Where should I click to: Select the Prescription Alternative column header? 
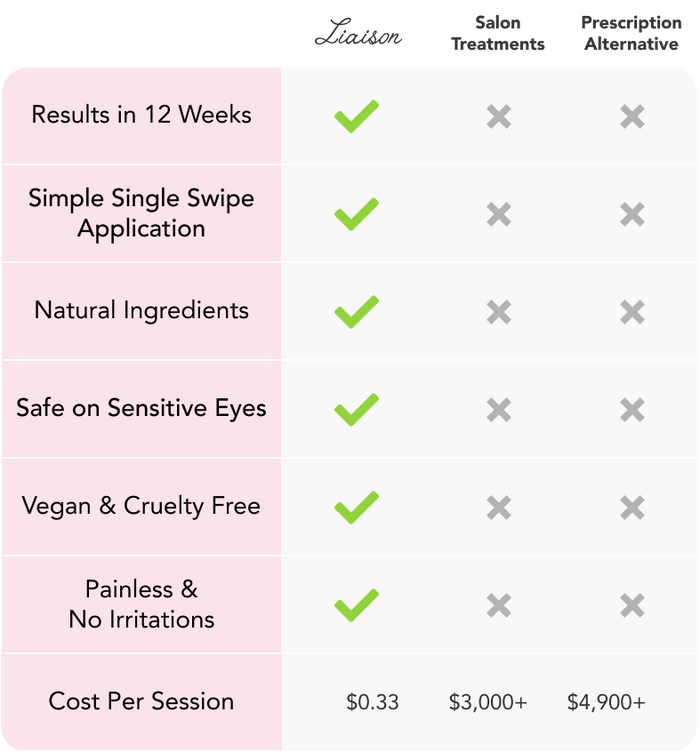click(631, 32)
